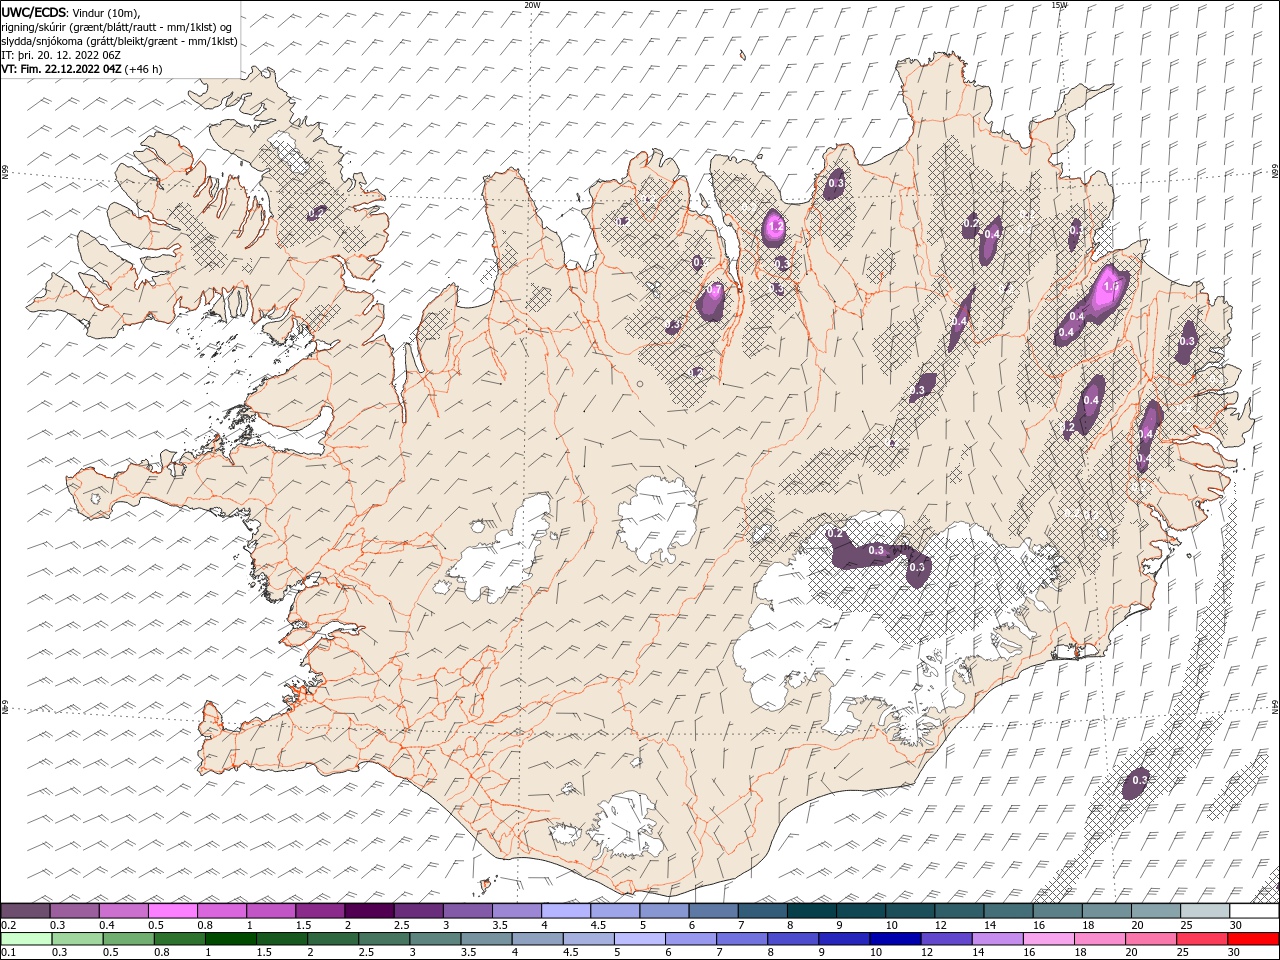Pick the white 30 swatch in upper legend
Viewport: 1280px width, 960px height.
(x=1254, y=911)
